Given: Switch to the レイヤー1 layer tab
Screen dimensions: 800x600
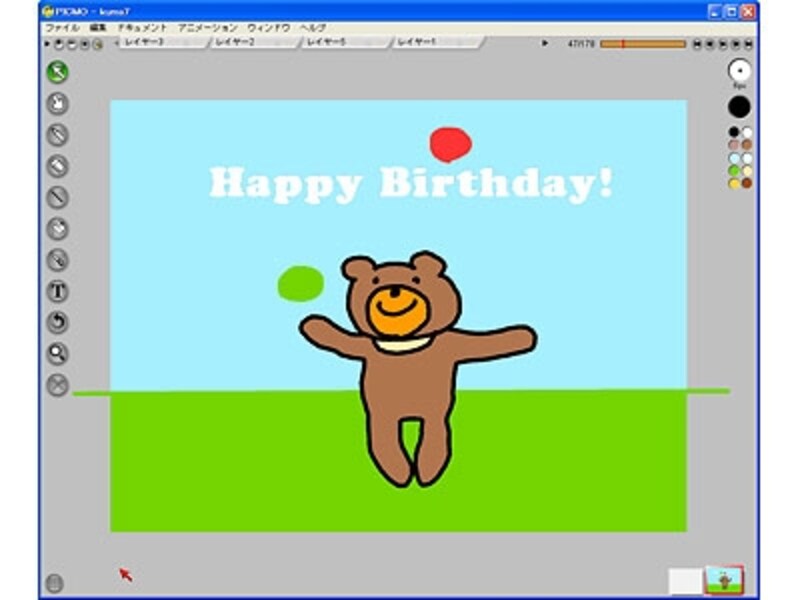Looking at the screenshot, I should coord(436,42).
